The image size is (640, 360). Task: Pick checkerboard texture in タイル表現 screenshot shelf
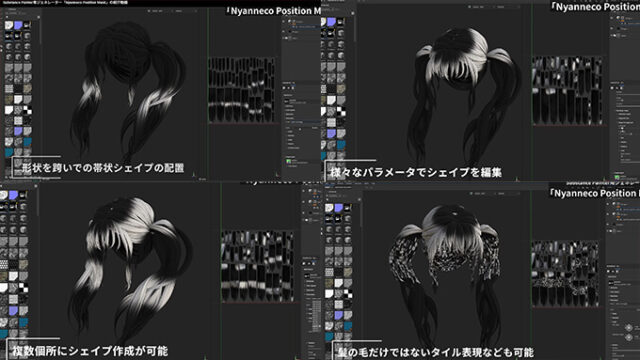click(348, 293)
